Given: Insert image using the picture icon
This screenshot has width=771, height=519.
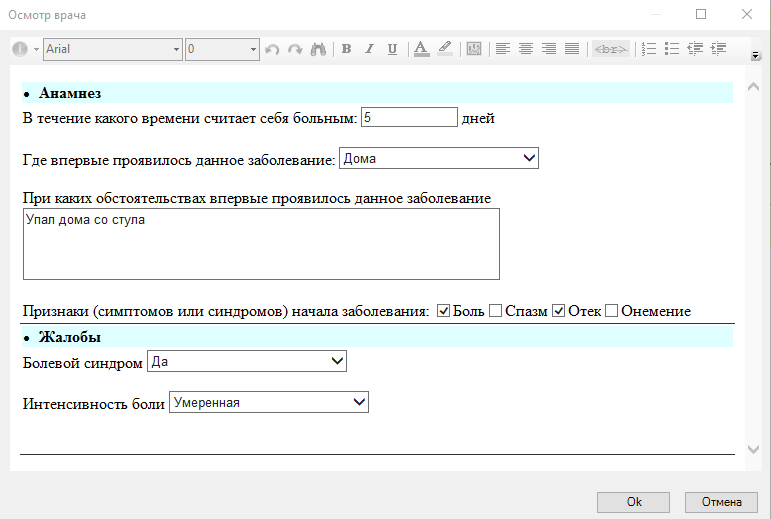Looking at the screenshot, I should (474, 49).
